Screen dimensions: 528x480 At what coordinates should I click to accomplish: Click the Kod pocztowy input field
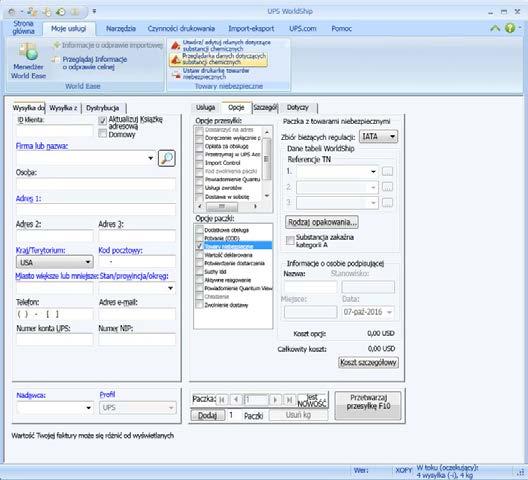[137, 262]
